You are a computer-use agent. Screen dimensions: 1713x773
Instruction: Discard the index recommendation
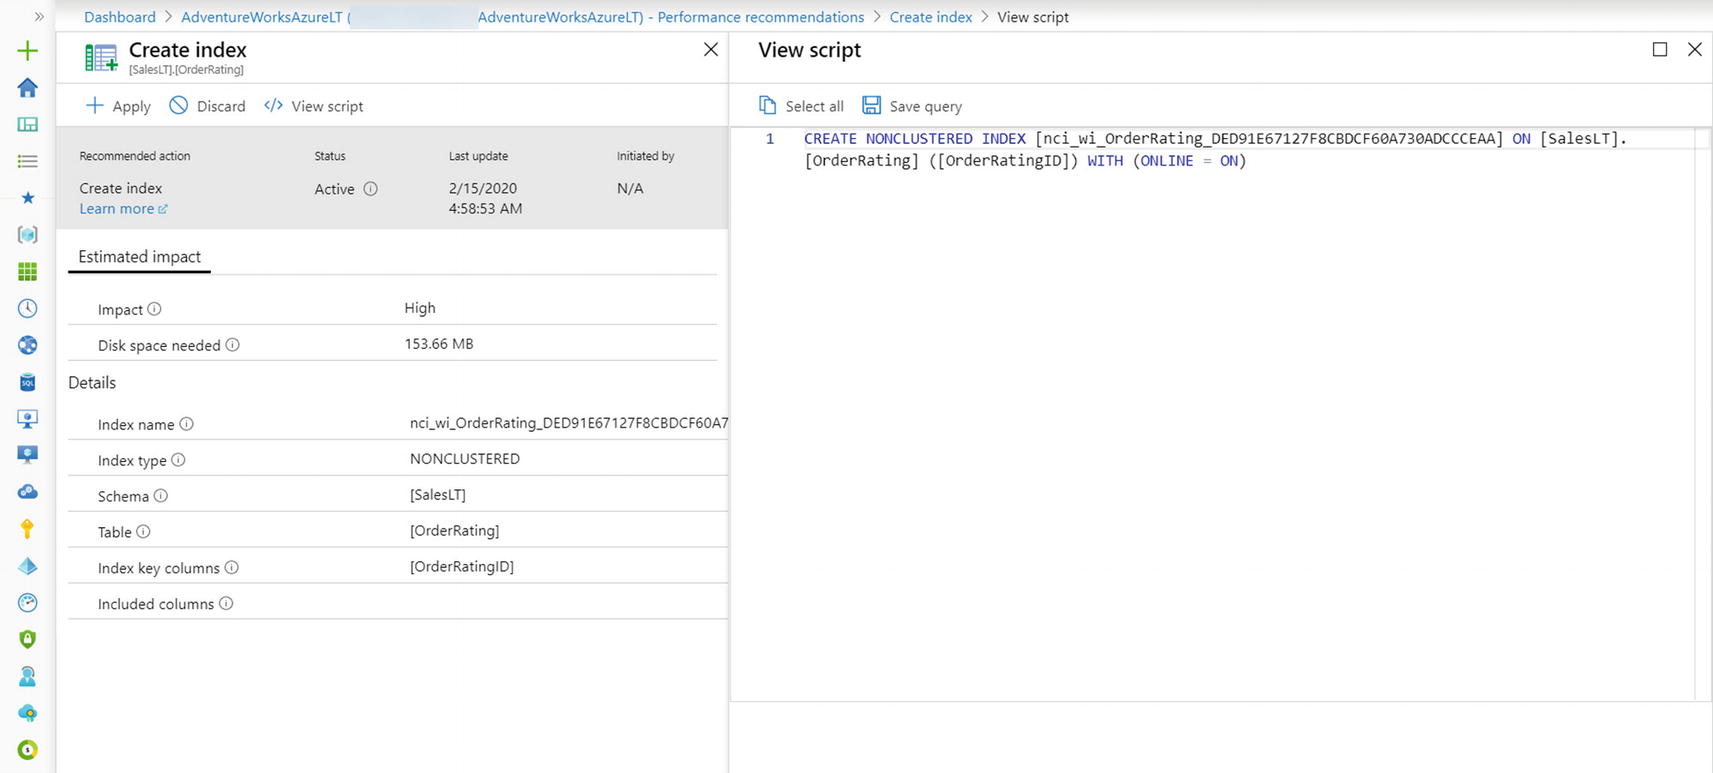[x=207, y=106]
